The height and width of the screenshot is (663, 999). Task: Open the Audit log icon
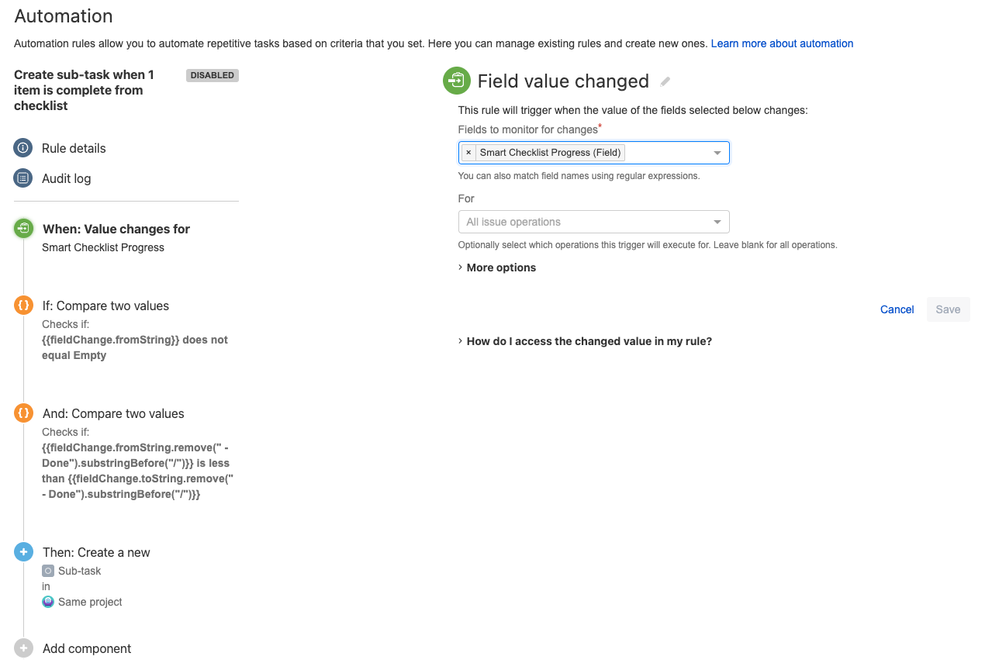(23, 178)
